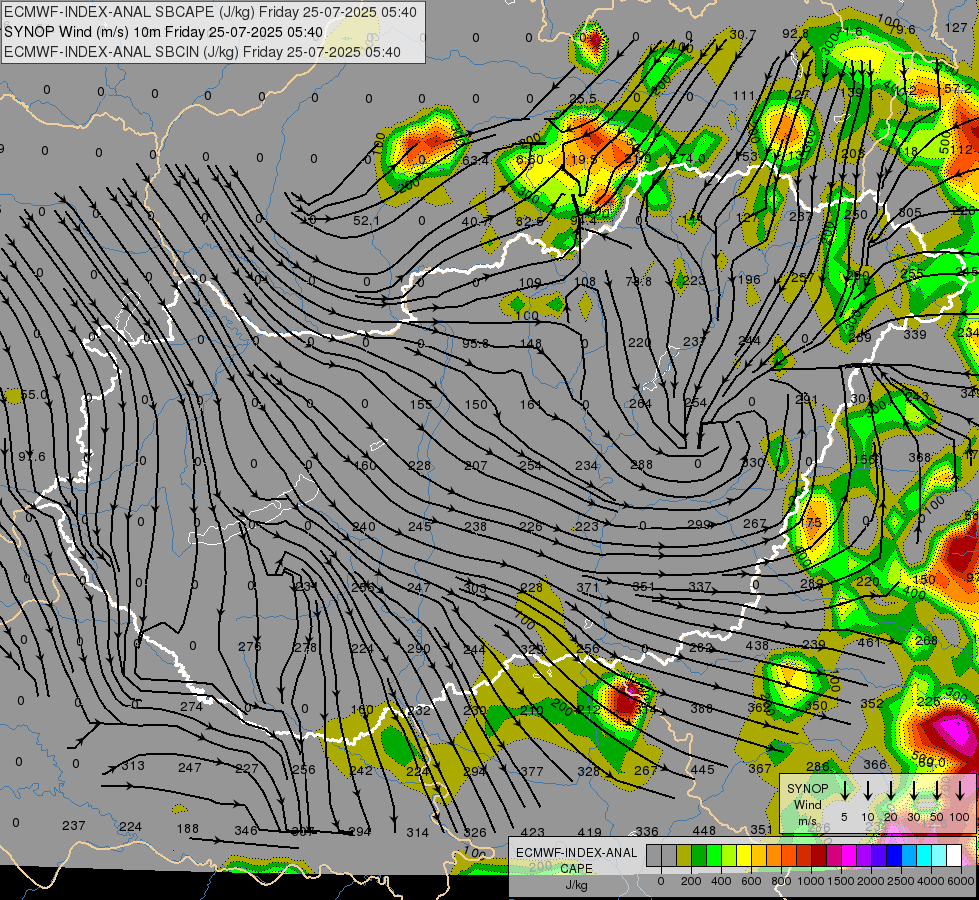The width and height of the screenshot is (979, 900).
Task: Click the '79.8' value on the map
Action: click(638, 282)
